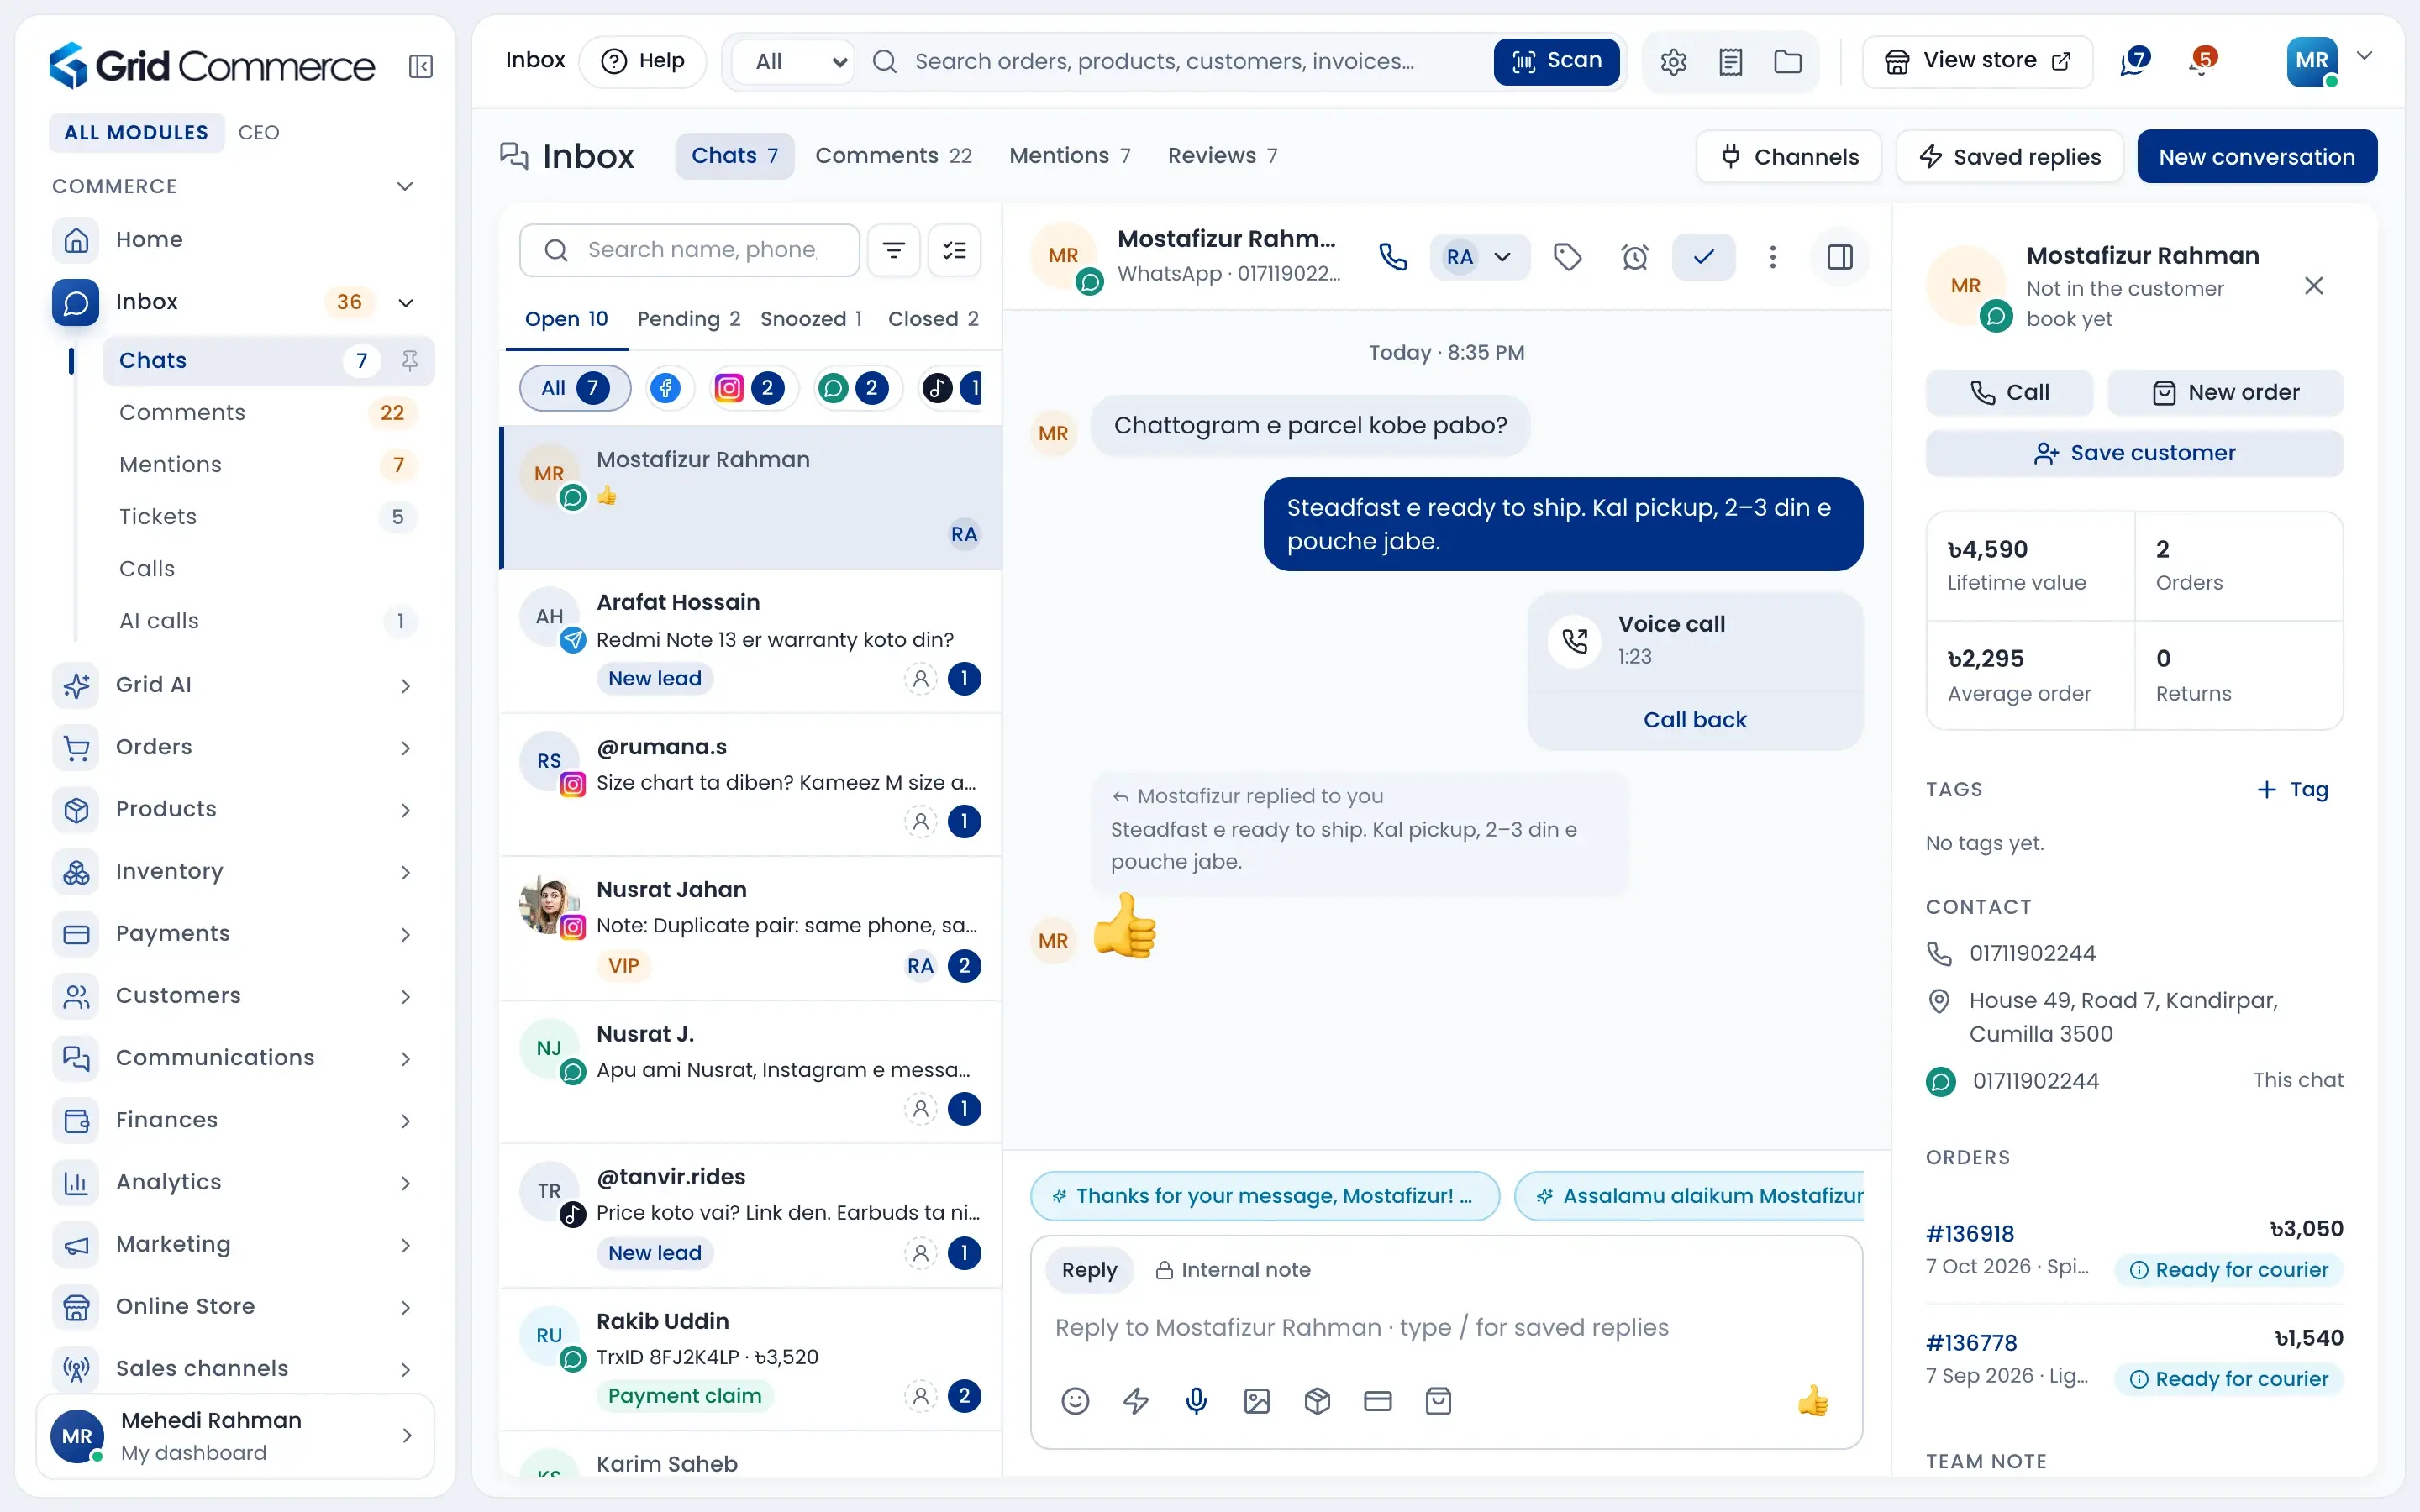Mark the conversation as resolved with the checkmark

[x=1703, y=257]
